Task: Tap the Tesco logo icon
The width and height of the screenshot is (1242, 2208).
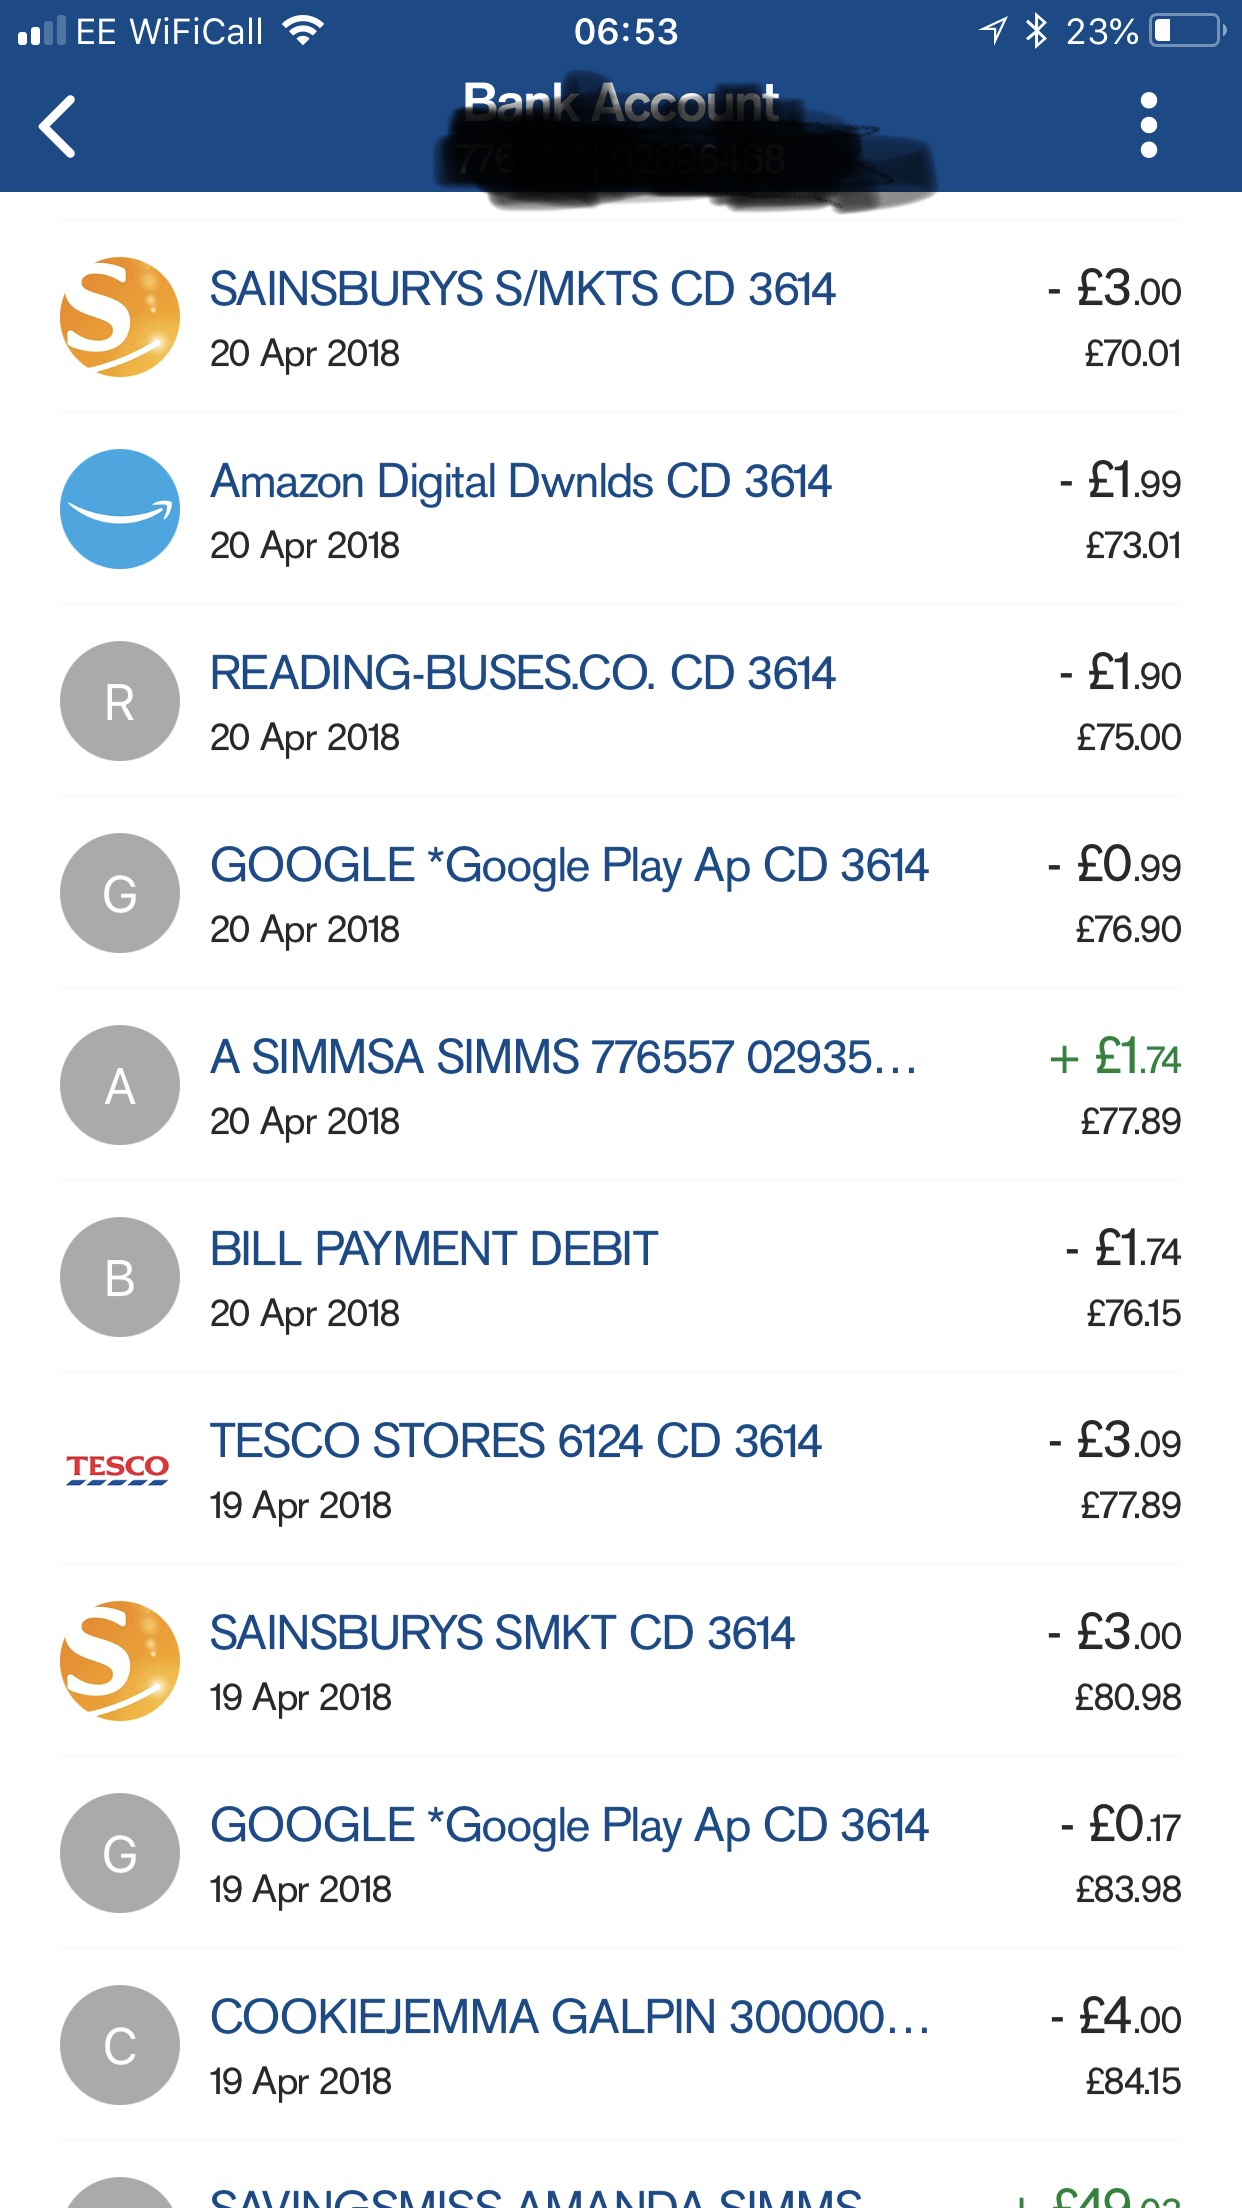Action: (118, 1468)
